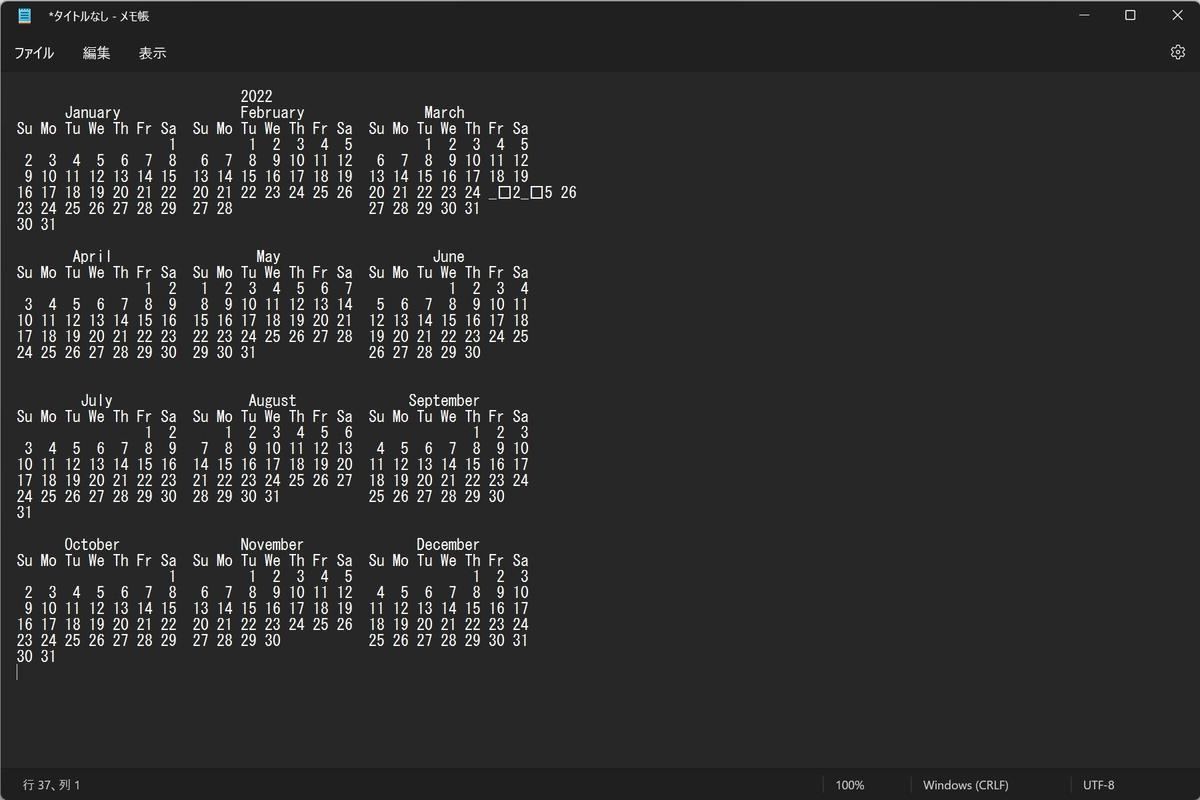This screenshot has width=1200, height=800.
Task: Click the December month heading
Action: click(x=448, y=544)
